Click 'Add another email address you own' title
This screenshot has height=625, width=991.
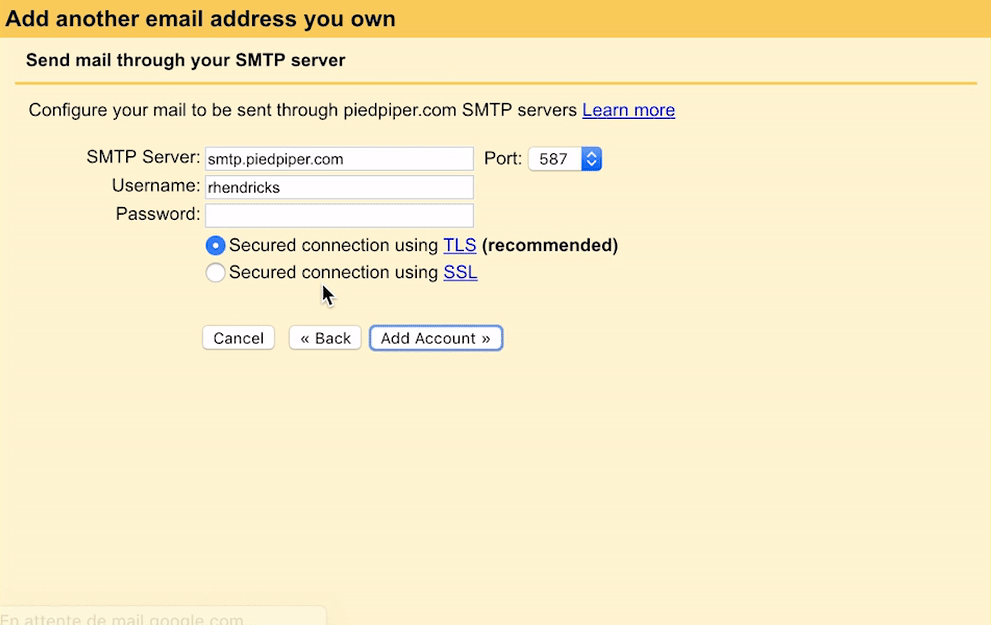click(x=200, y=19)
